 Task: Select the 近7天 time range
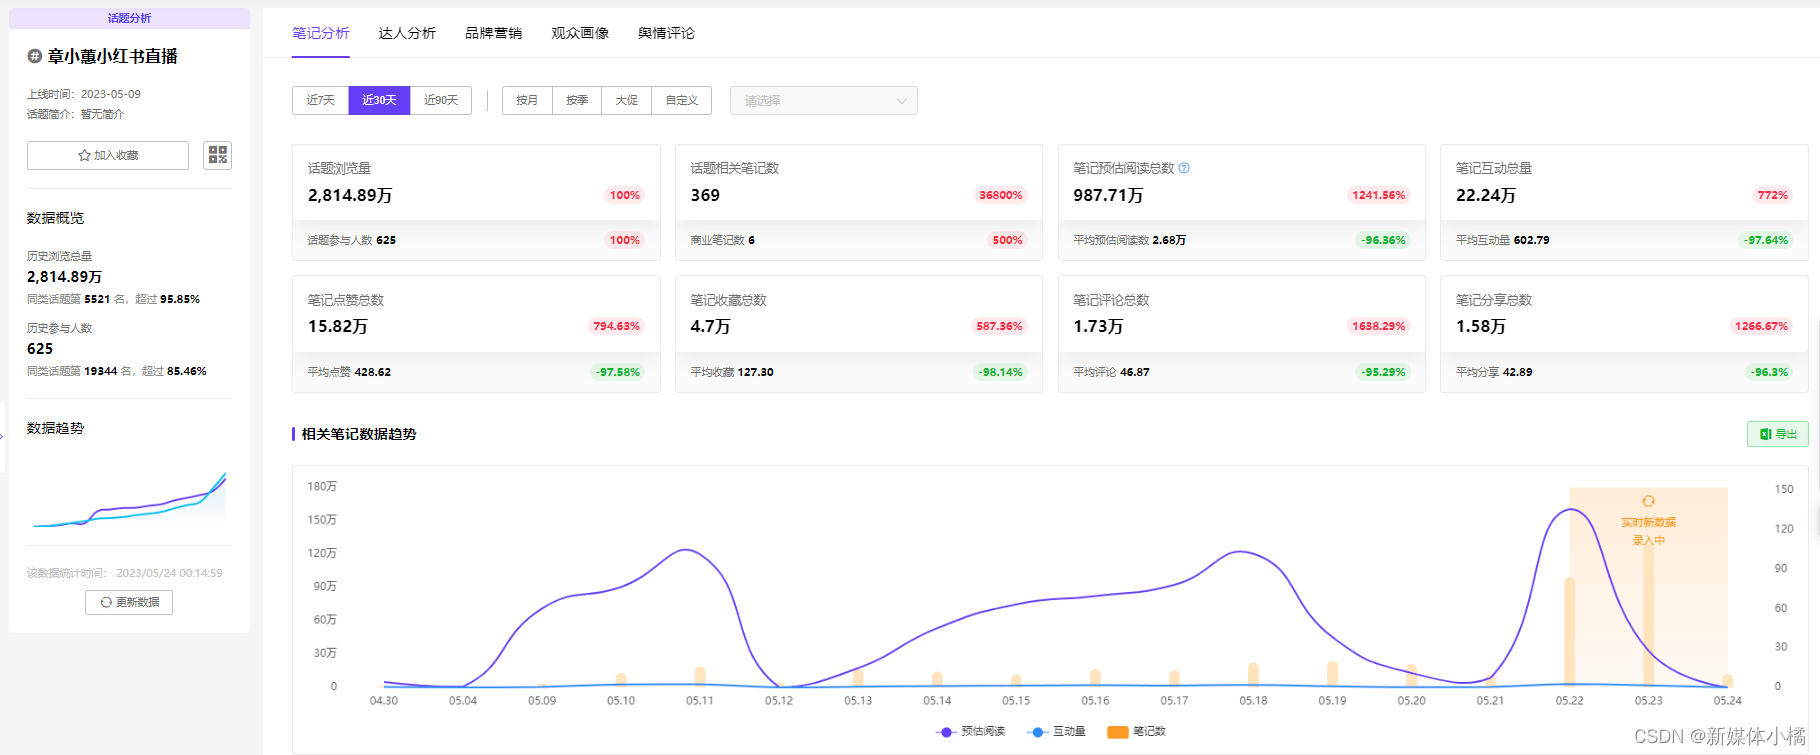(320, 100)
